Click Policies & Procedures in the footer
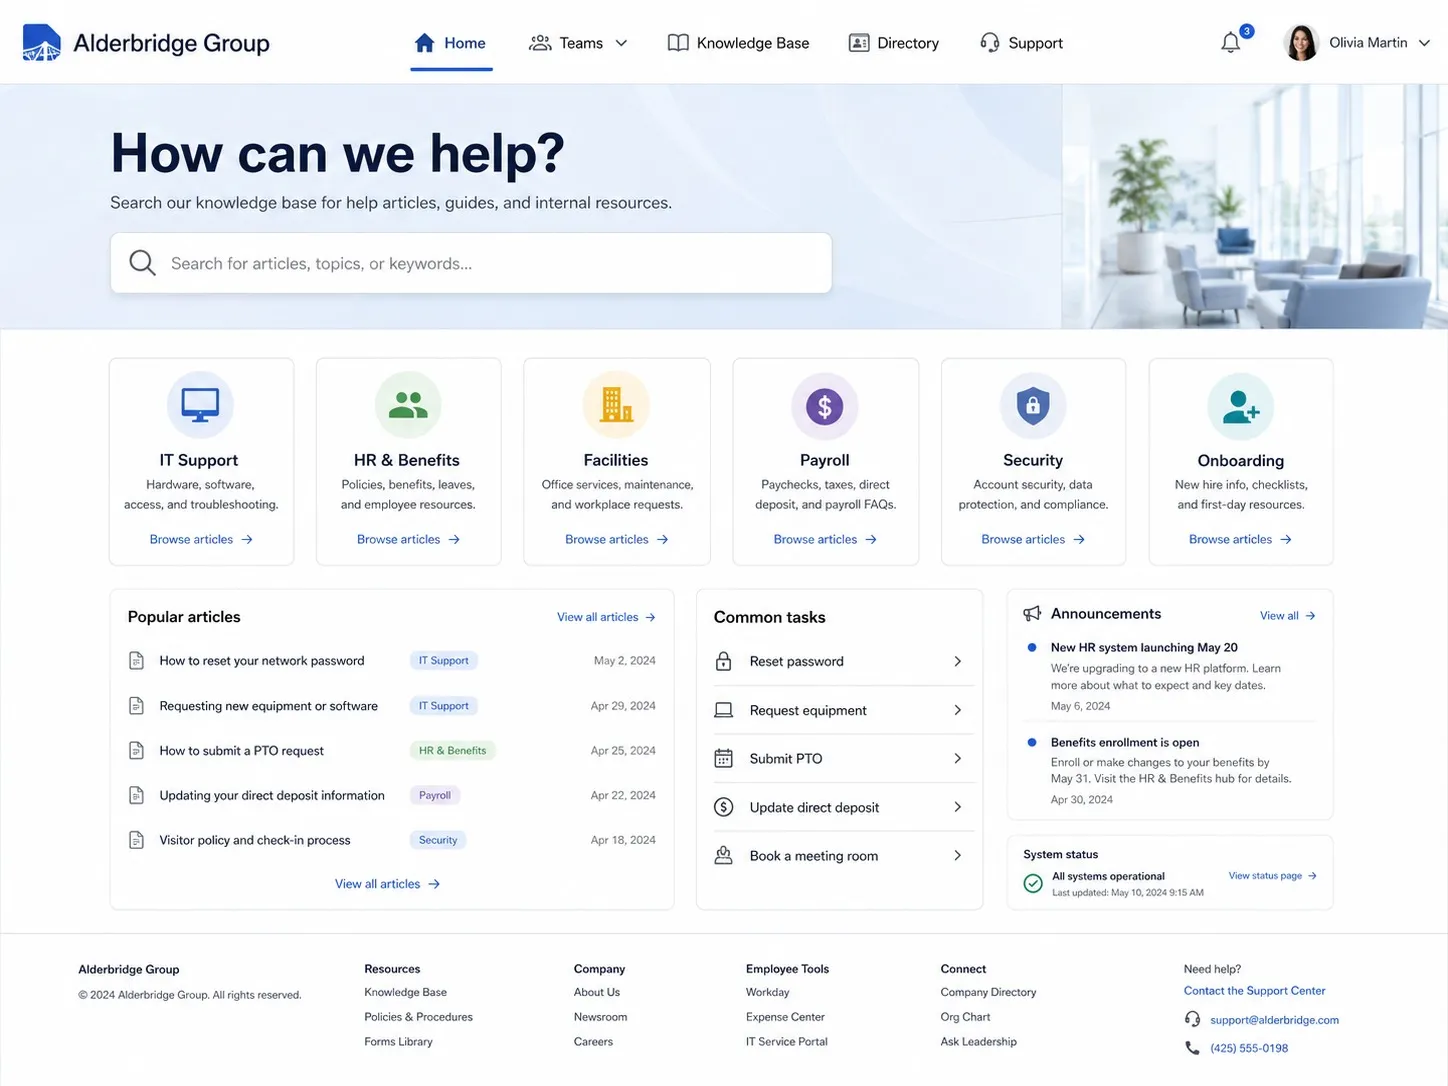1448x1086 pixels. click(x=418, y=1017)
